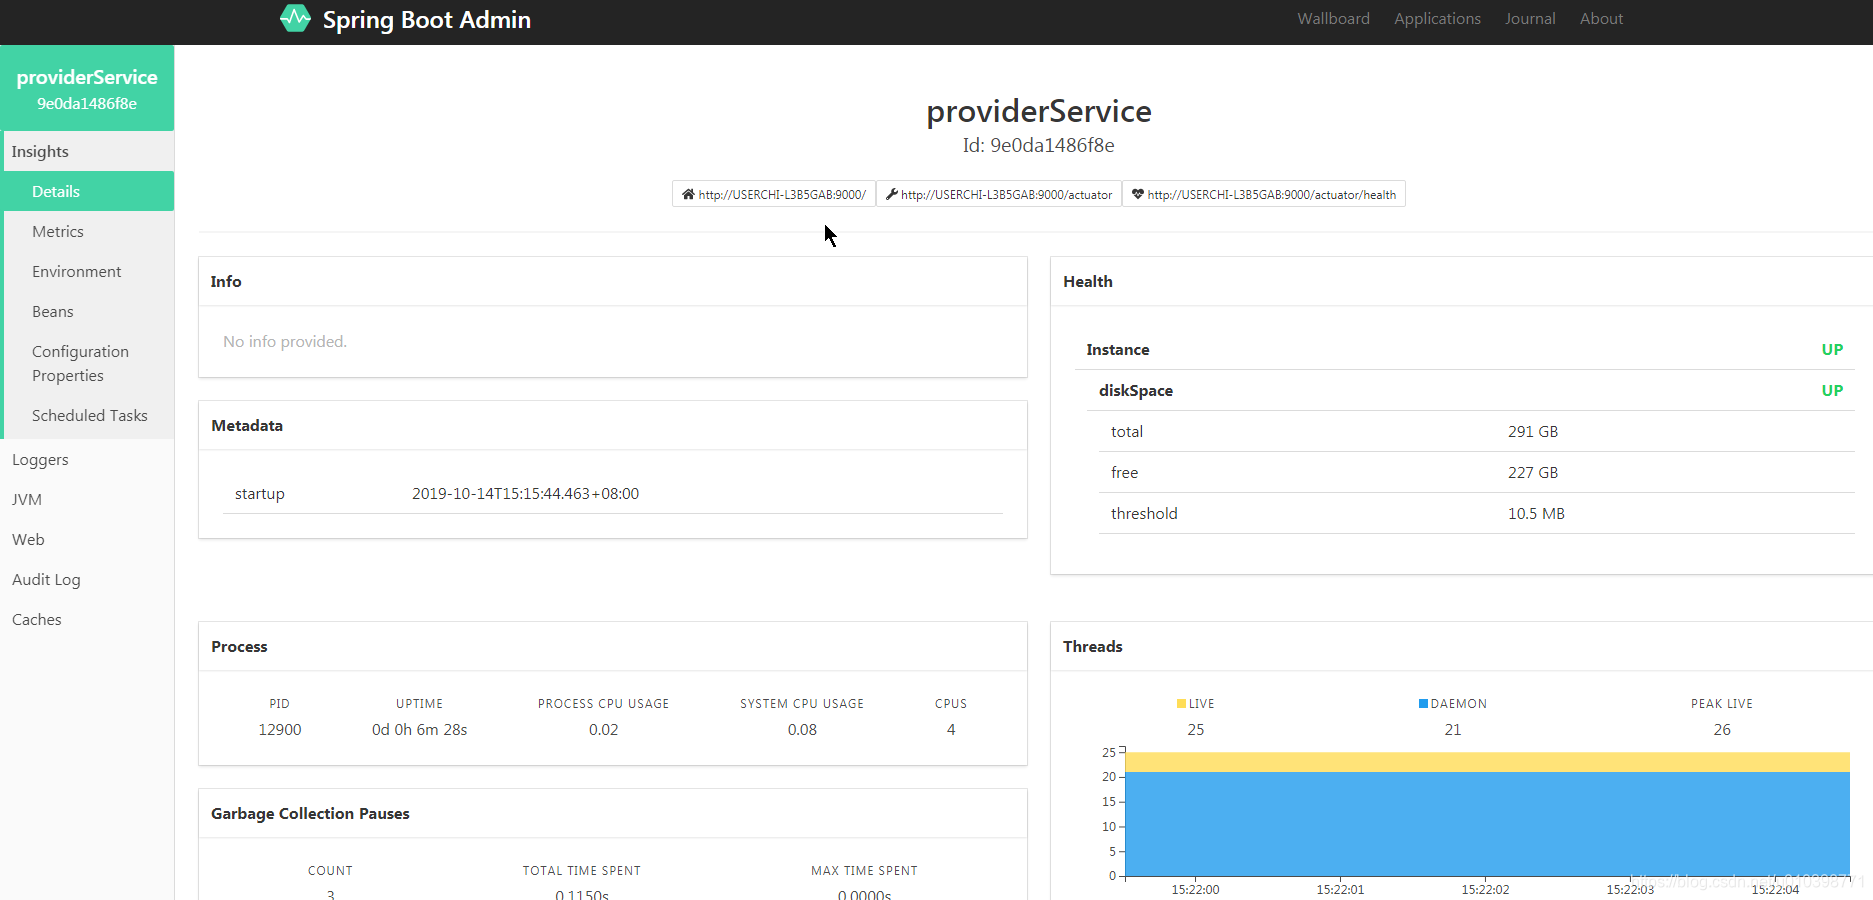Click the providerService page heading
This screenshot has height=900, width=1873.
click(x=1038, y=111)
